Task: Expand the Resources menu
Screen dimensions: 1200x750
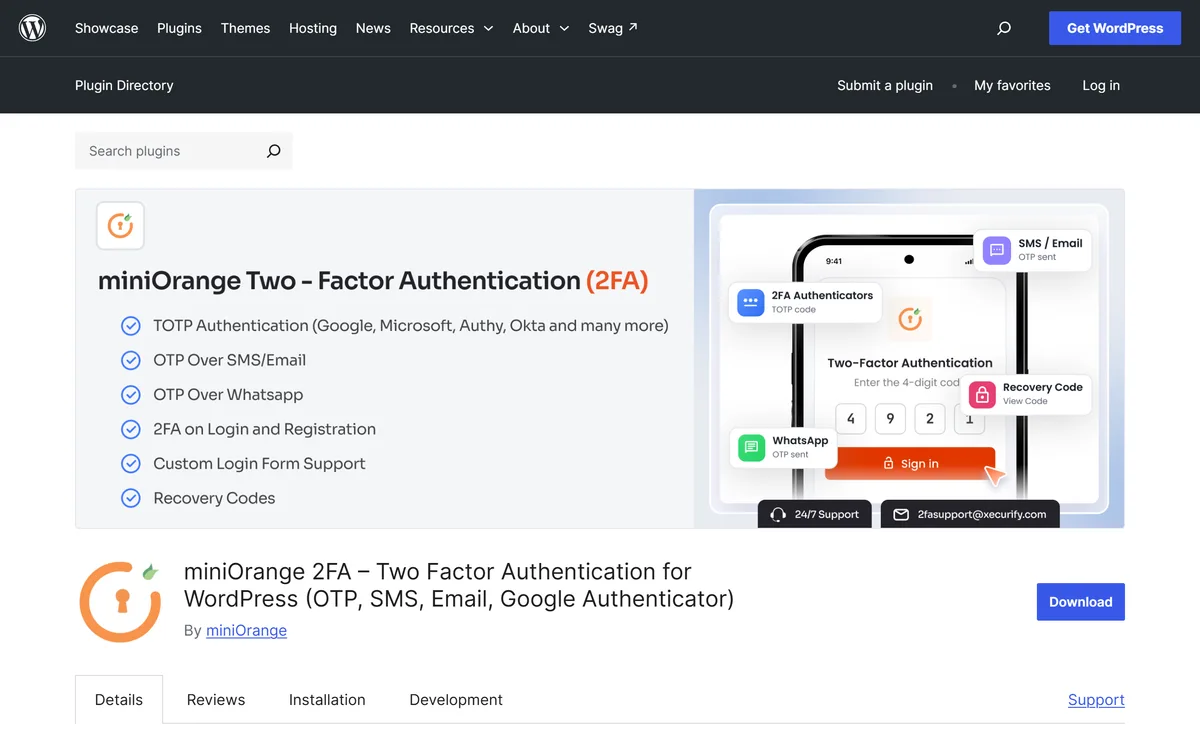Action: coord(451,28)
